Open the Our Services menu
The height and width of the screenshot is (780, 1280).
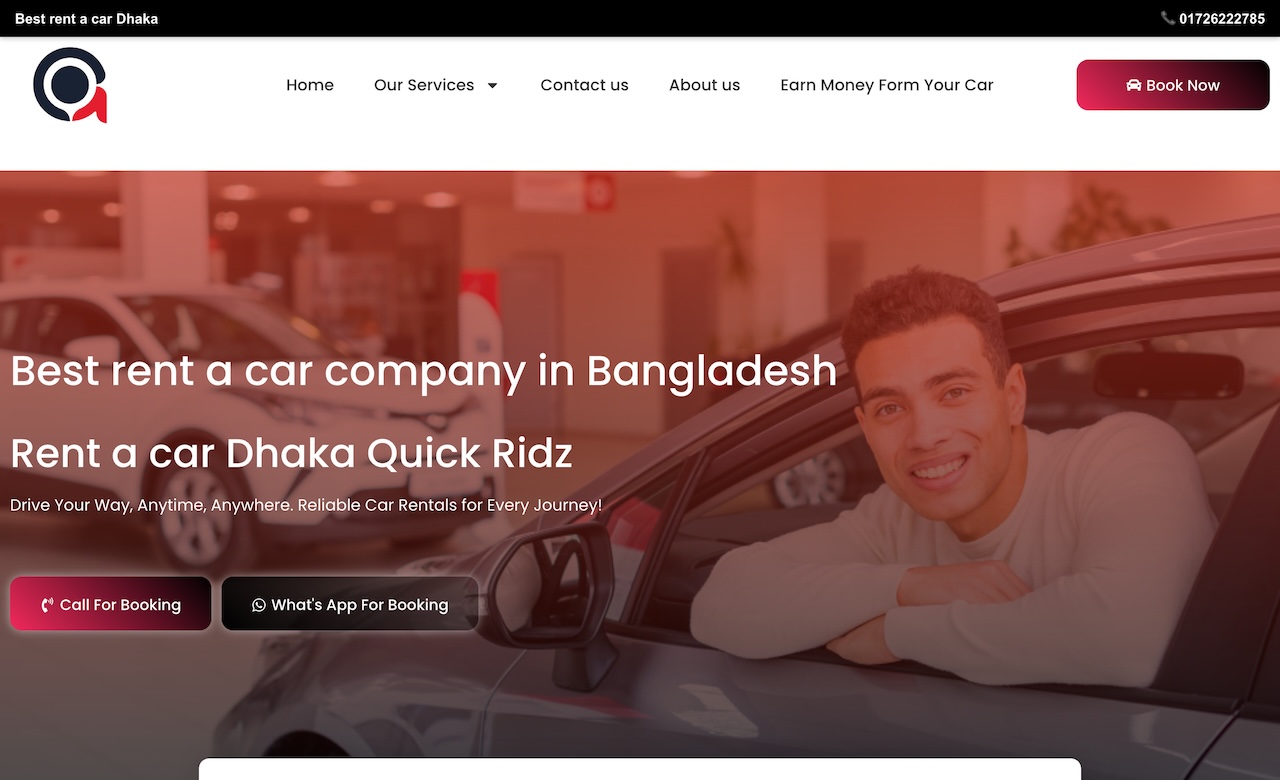coord(424,85)
